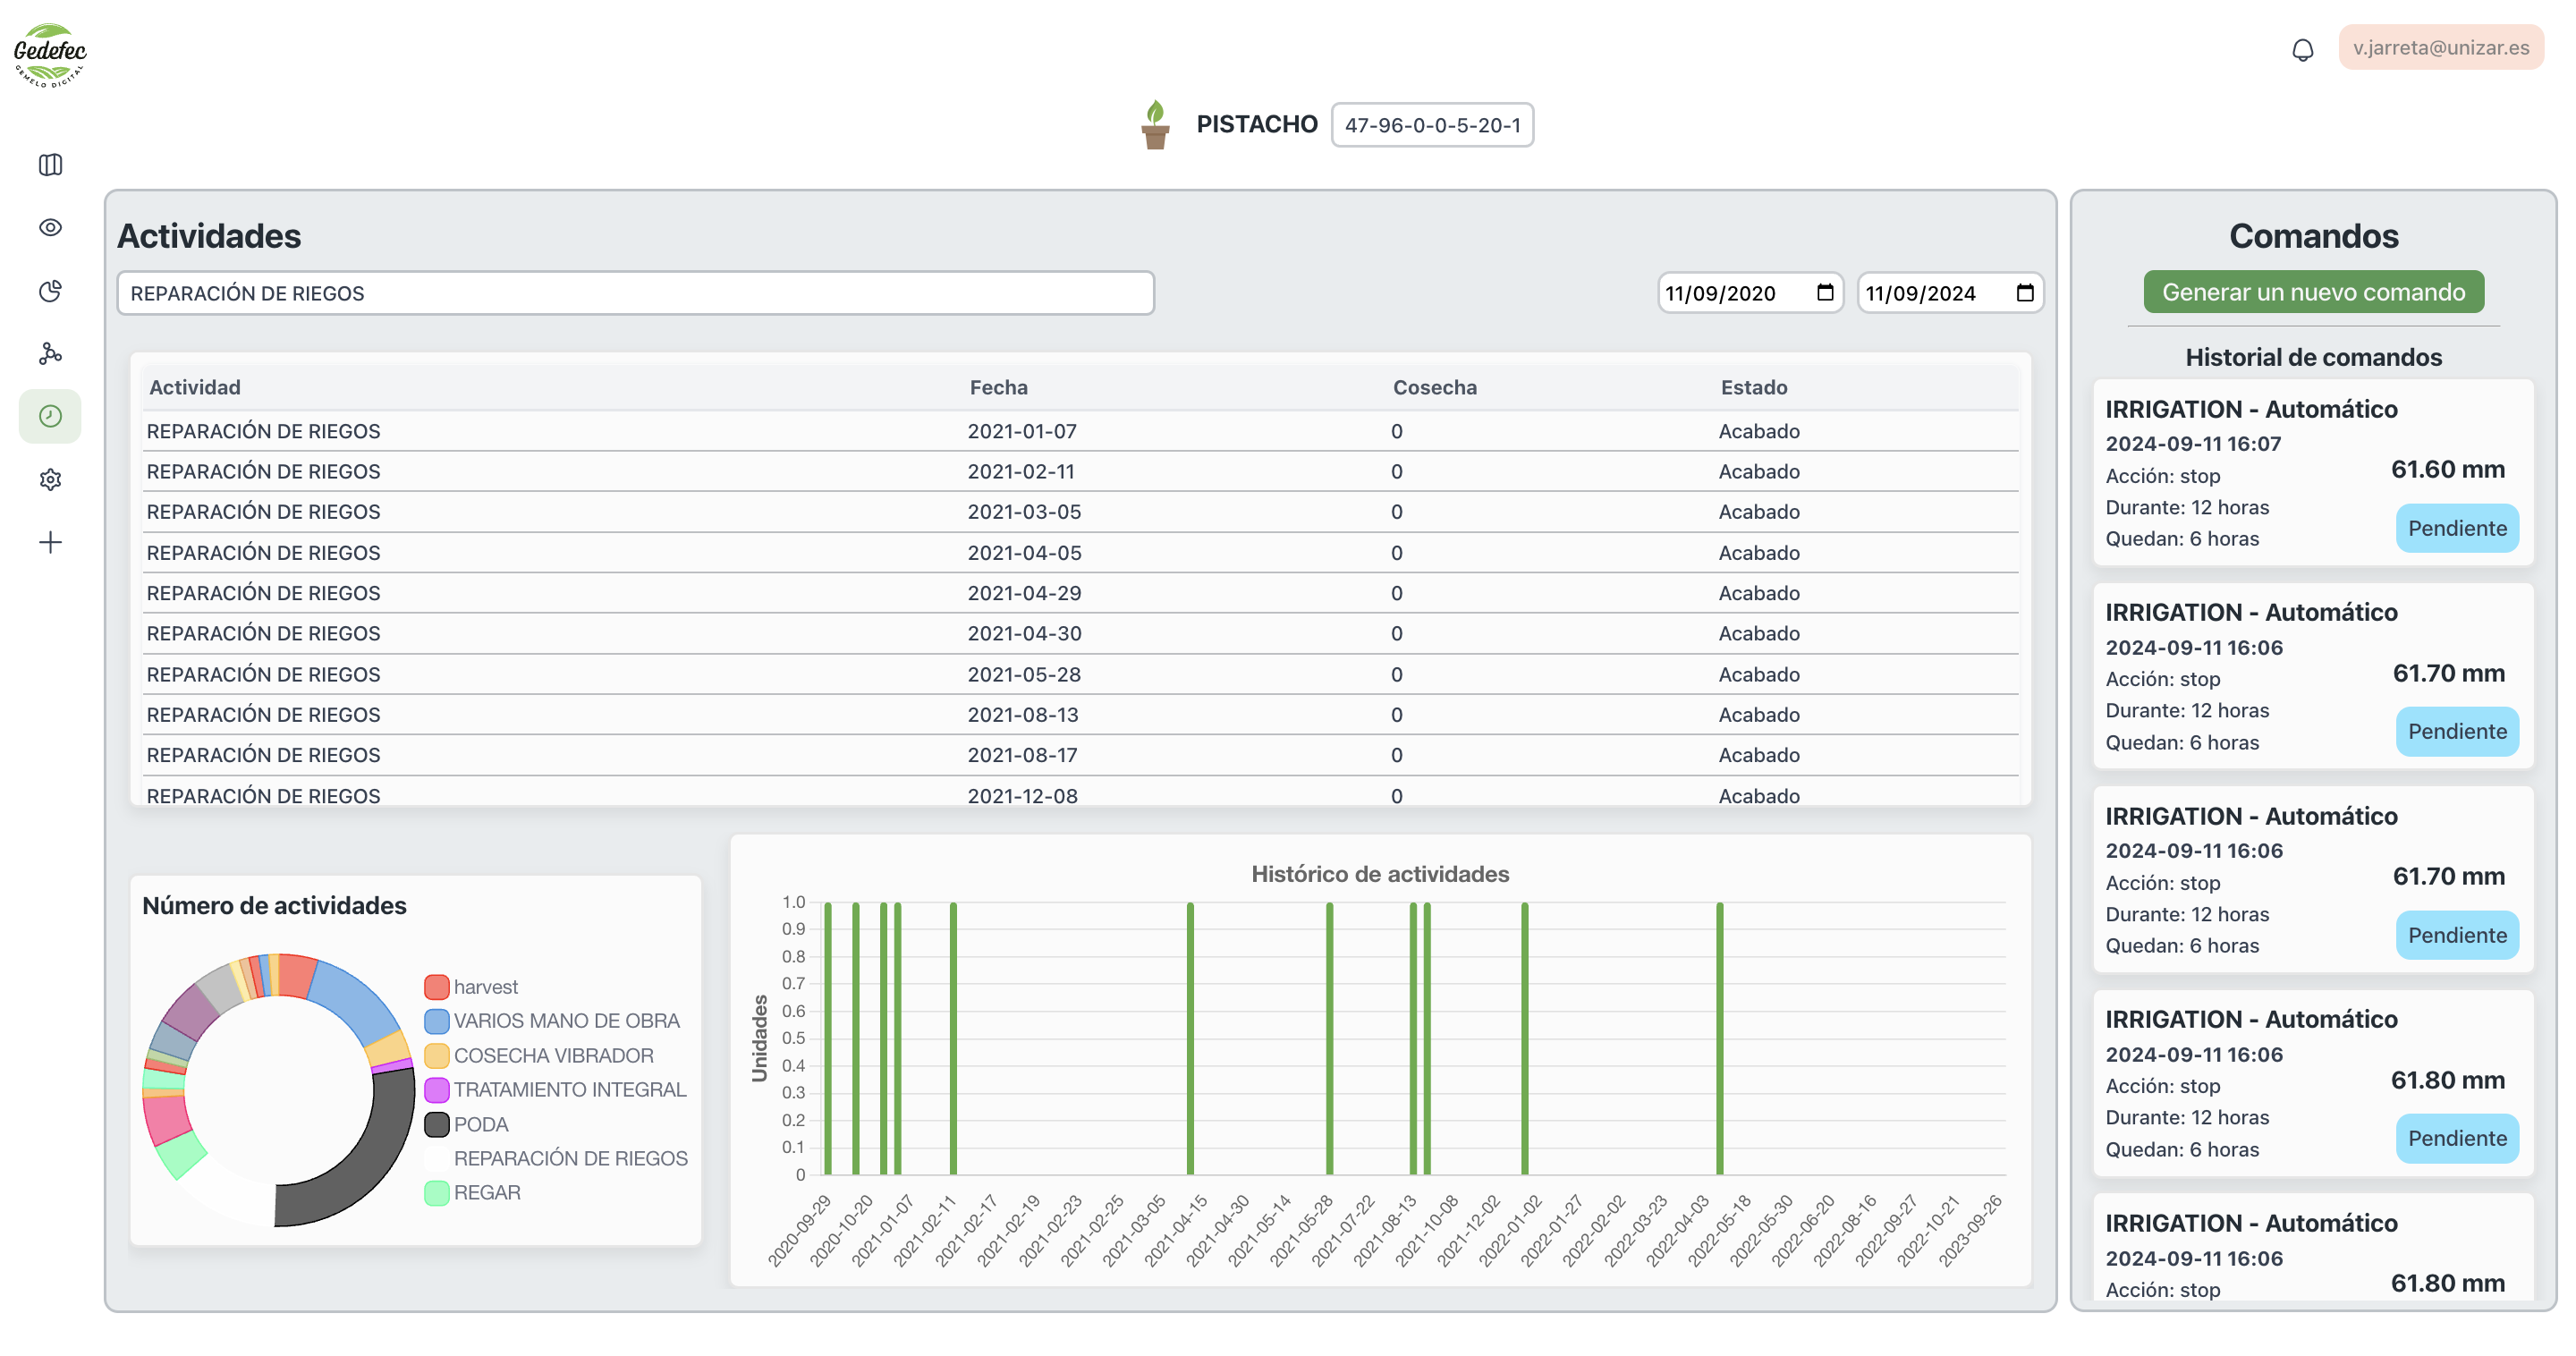The image size is (2576, 1356).
Task: Click Generar un nuevo comando button
Action: pyautogui.click(x=2313, y=292)
